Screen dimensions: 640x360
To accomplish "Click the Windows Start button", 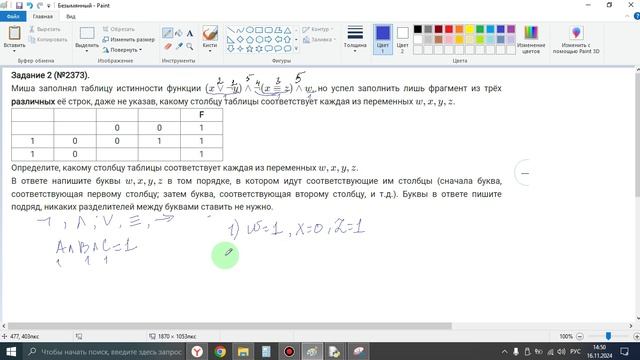I will 11,351.
